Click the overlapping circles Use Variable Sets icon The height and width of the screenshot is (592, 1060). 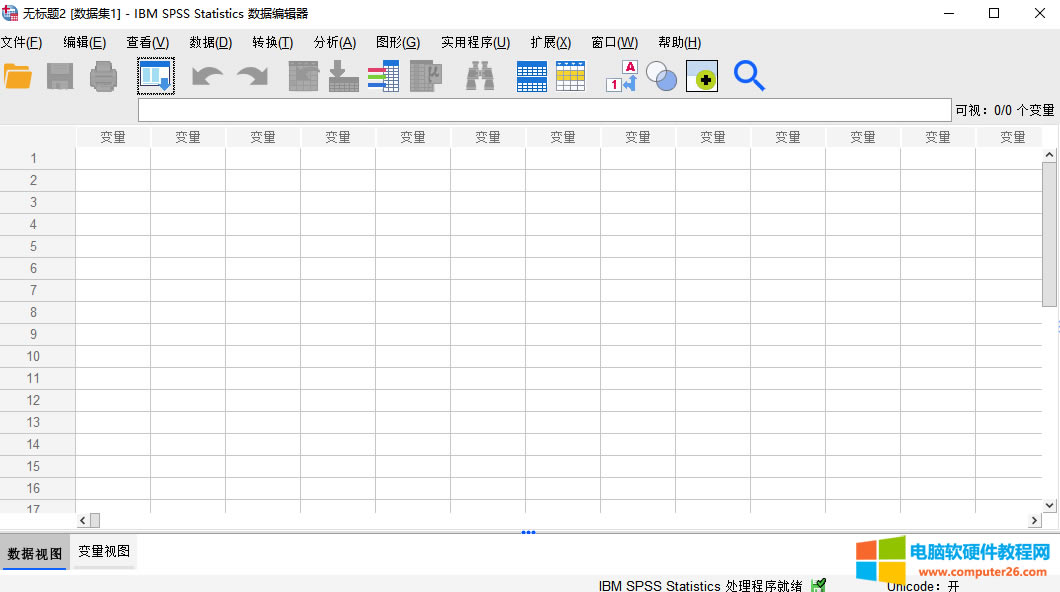[661, 77]
